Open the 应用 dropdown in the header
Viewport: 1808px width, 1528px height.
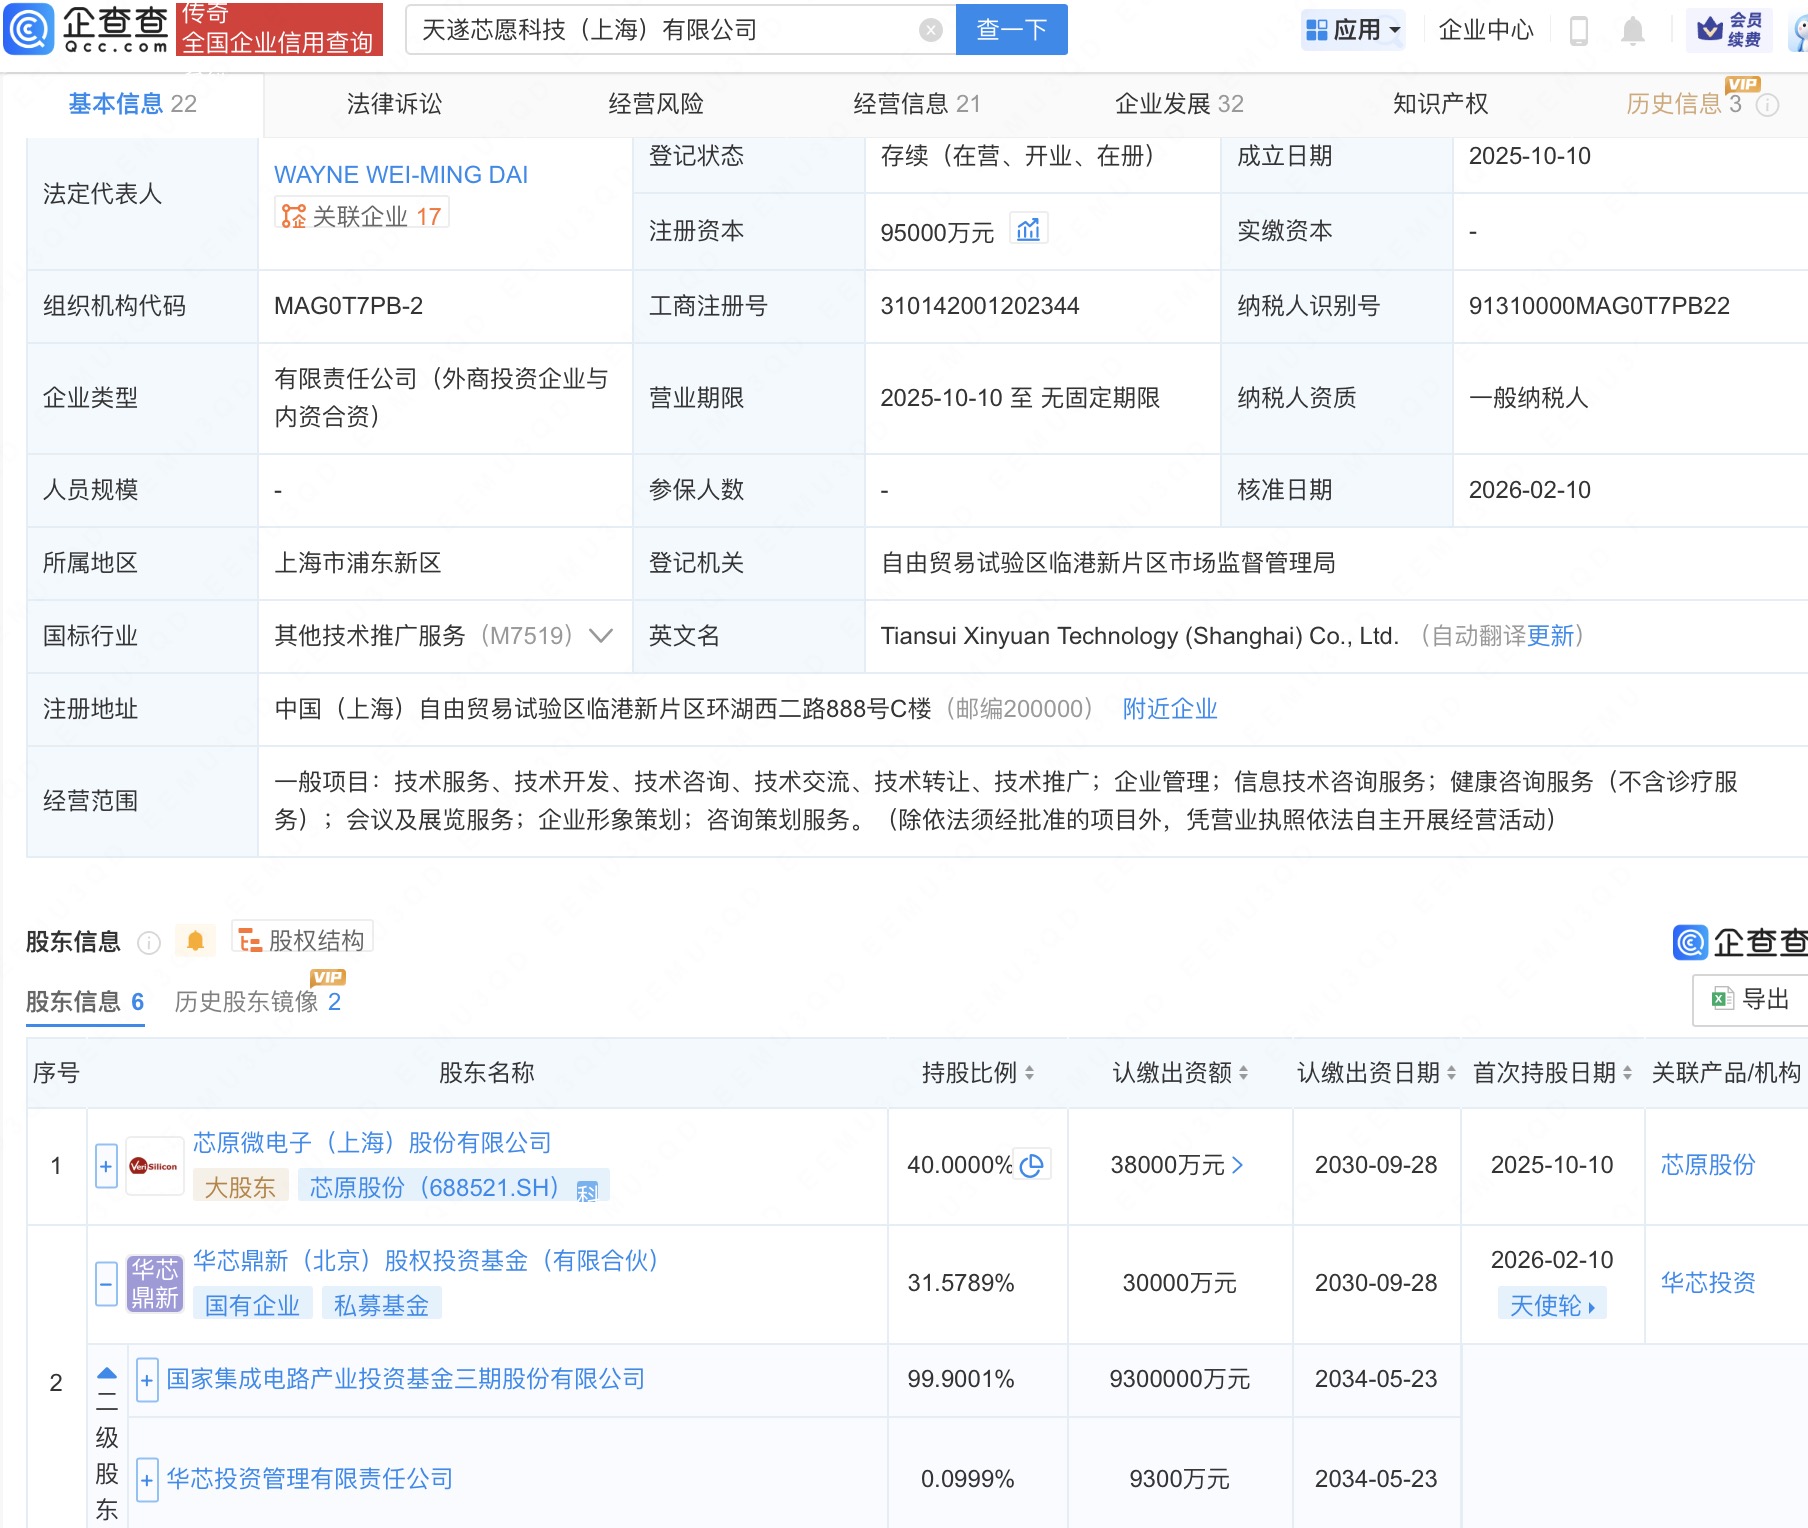tap(1352, 29)
